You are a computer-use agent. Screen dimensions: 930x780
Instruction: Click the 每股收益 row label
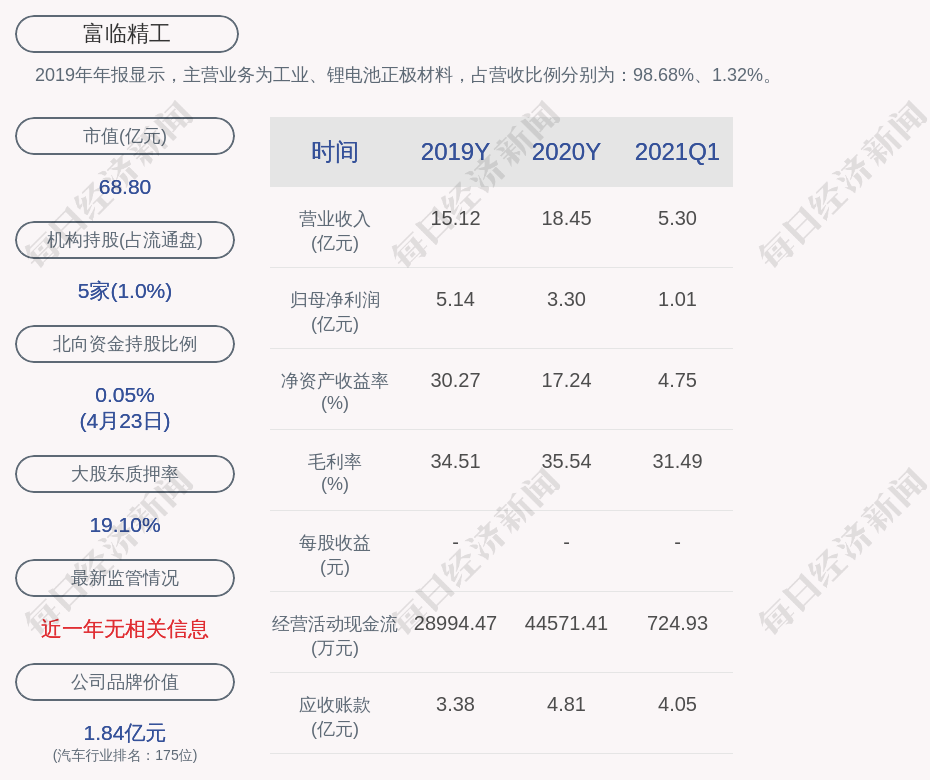(335, 555)
